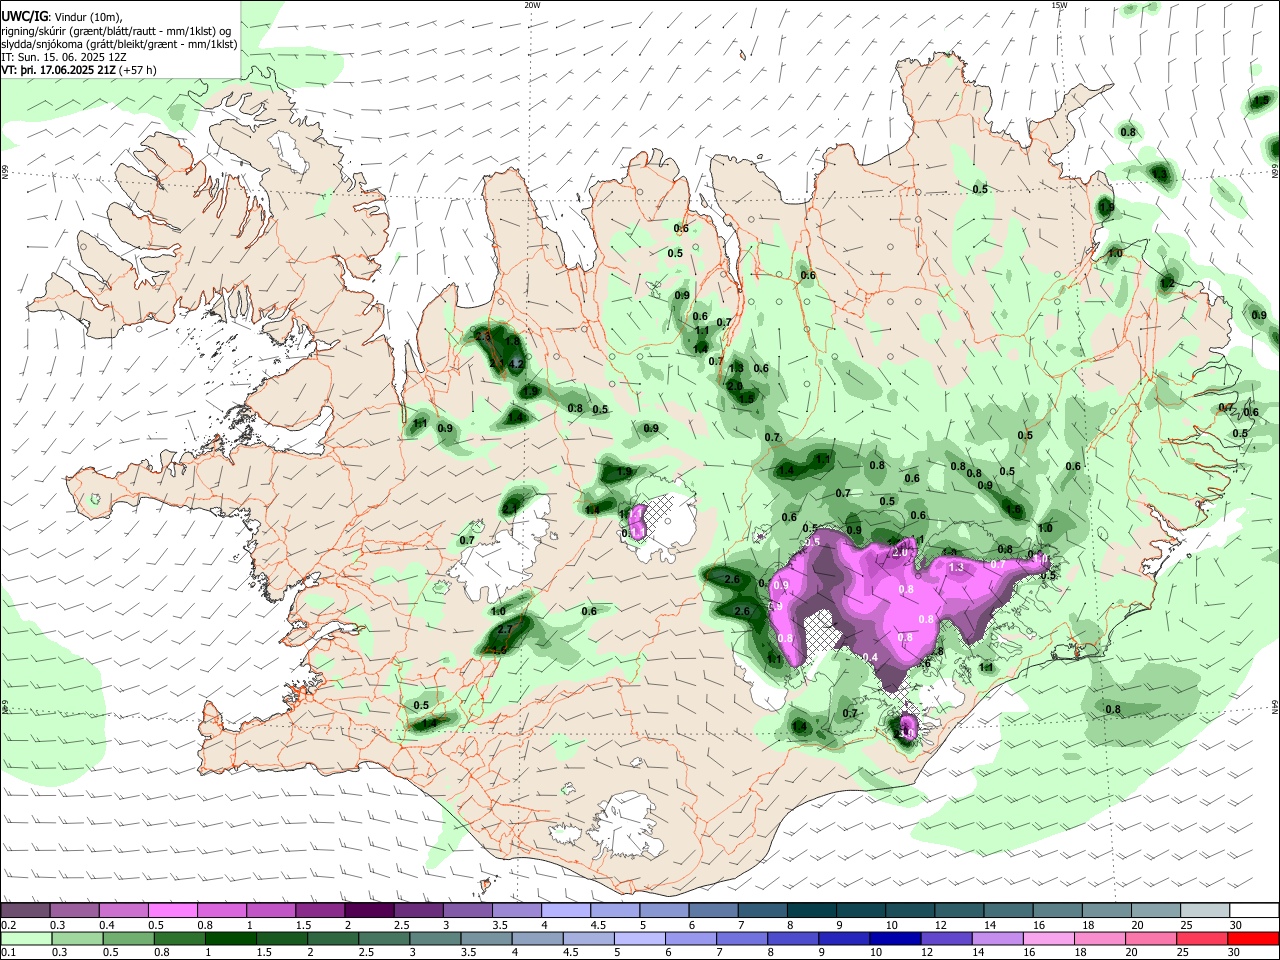Click the '4.2' precipitation value on the map
The width and height of the screenshot is (1280, 960).
click(x=516, y=364)
